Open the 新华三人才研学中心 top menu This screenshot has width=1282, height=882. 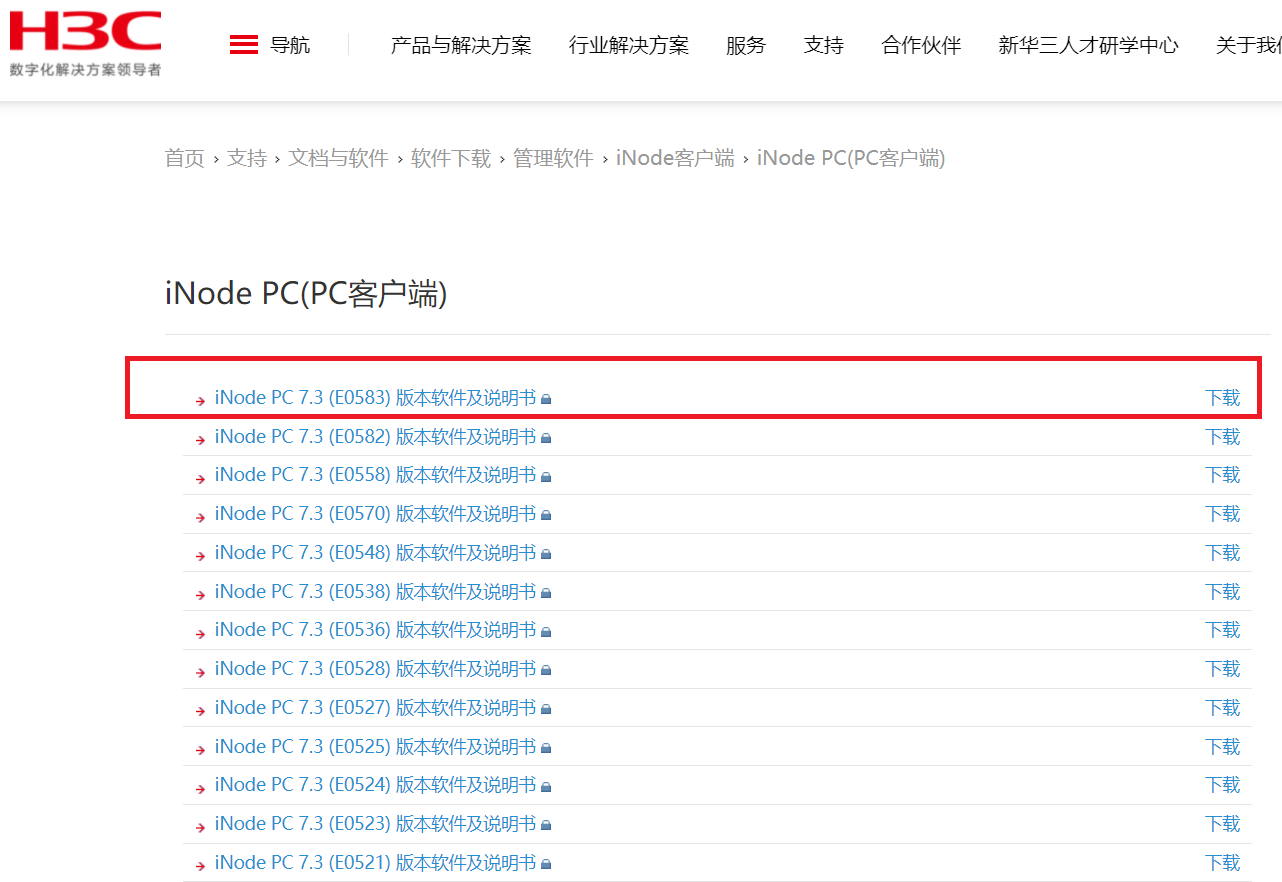point(1088,45)
